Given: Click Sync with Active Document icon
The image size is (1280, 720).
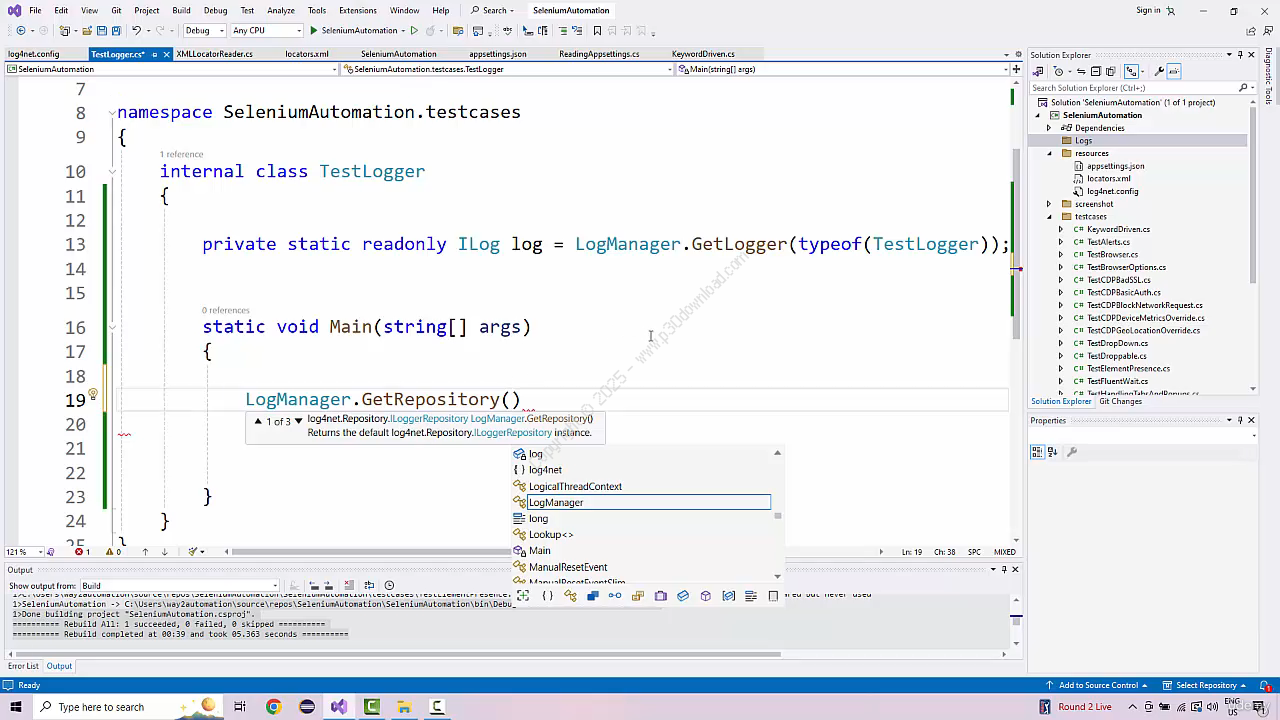Looking at the screenshot, I should coord(1081,71).
